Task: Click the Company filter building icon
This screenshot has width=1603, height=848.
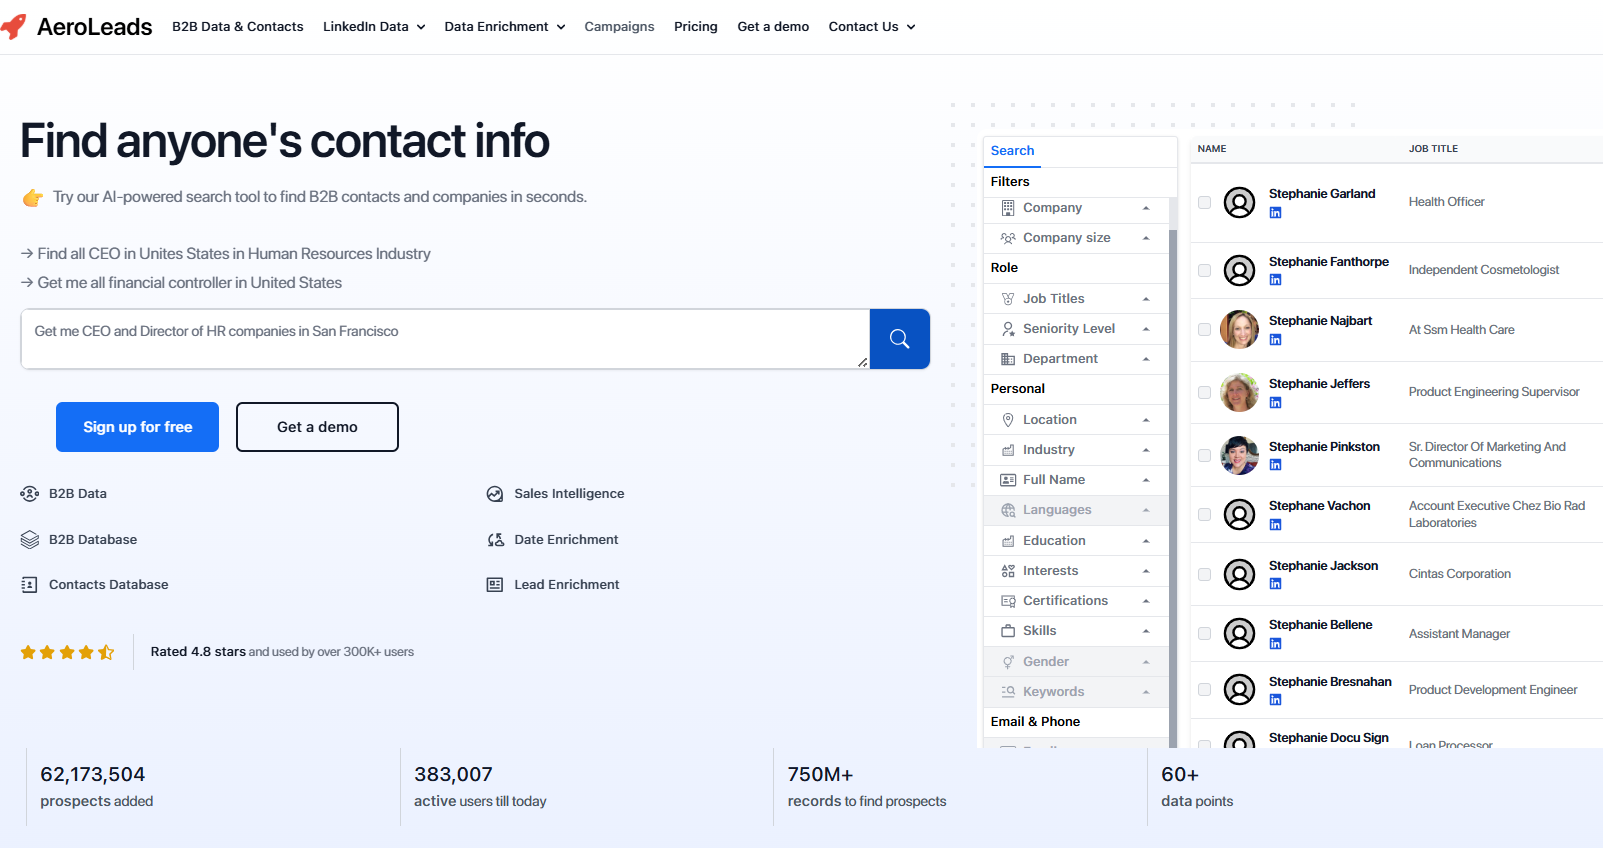Action: [x=1008, y=208]
